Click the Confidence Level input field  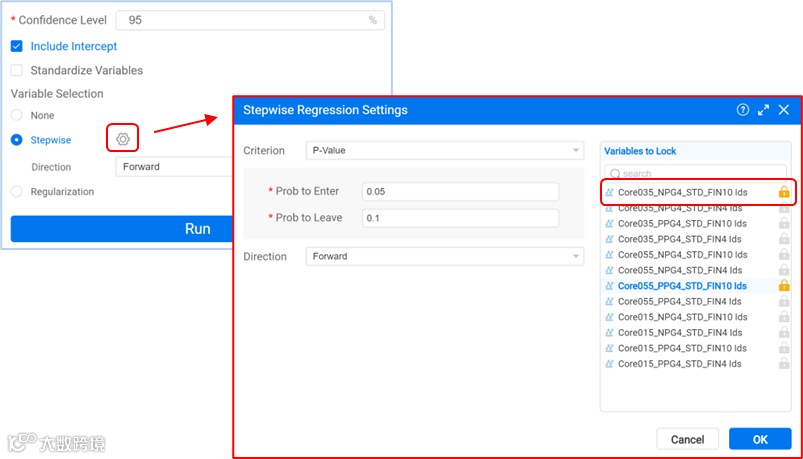(250, 20)
